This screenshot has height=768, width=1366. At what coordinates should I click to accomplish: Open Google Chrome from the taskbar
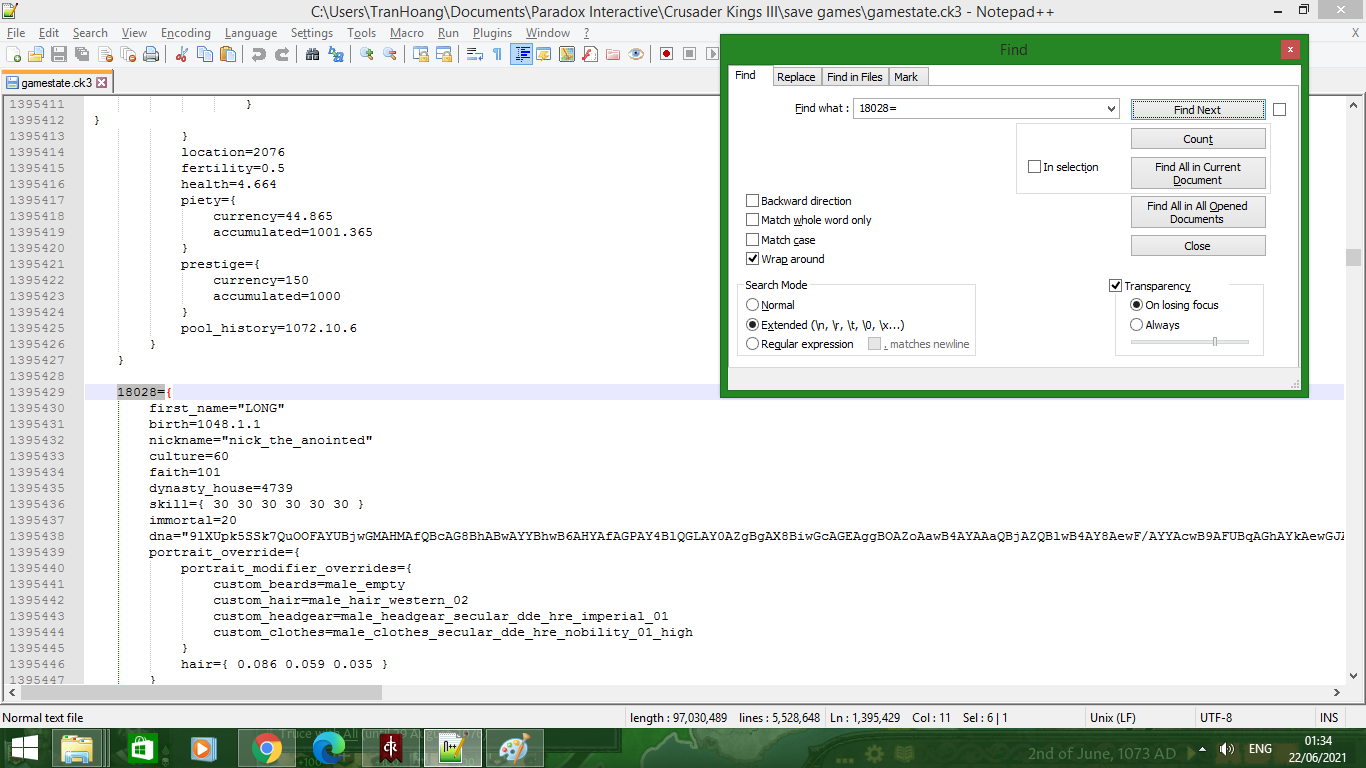[x=267, y=749]
